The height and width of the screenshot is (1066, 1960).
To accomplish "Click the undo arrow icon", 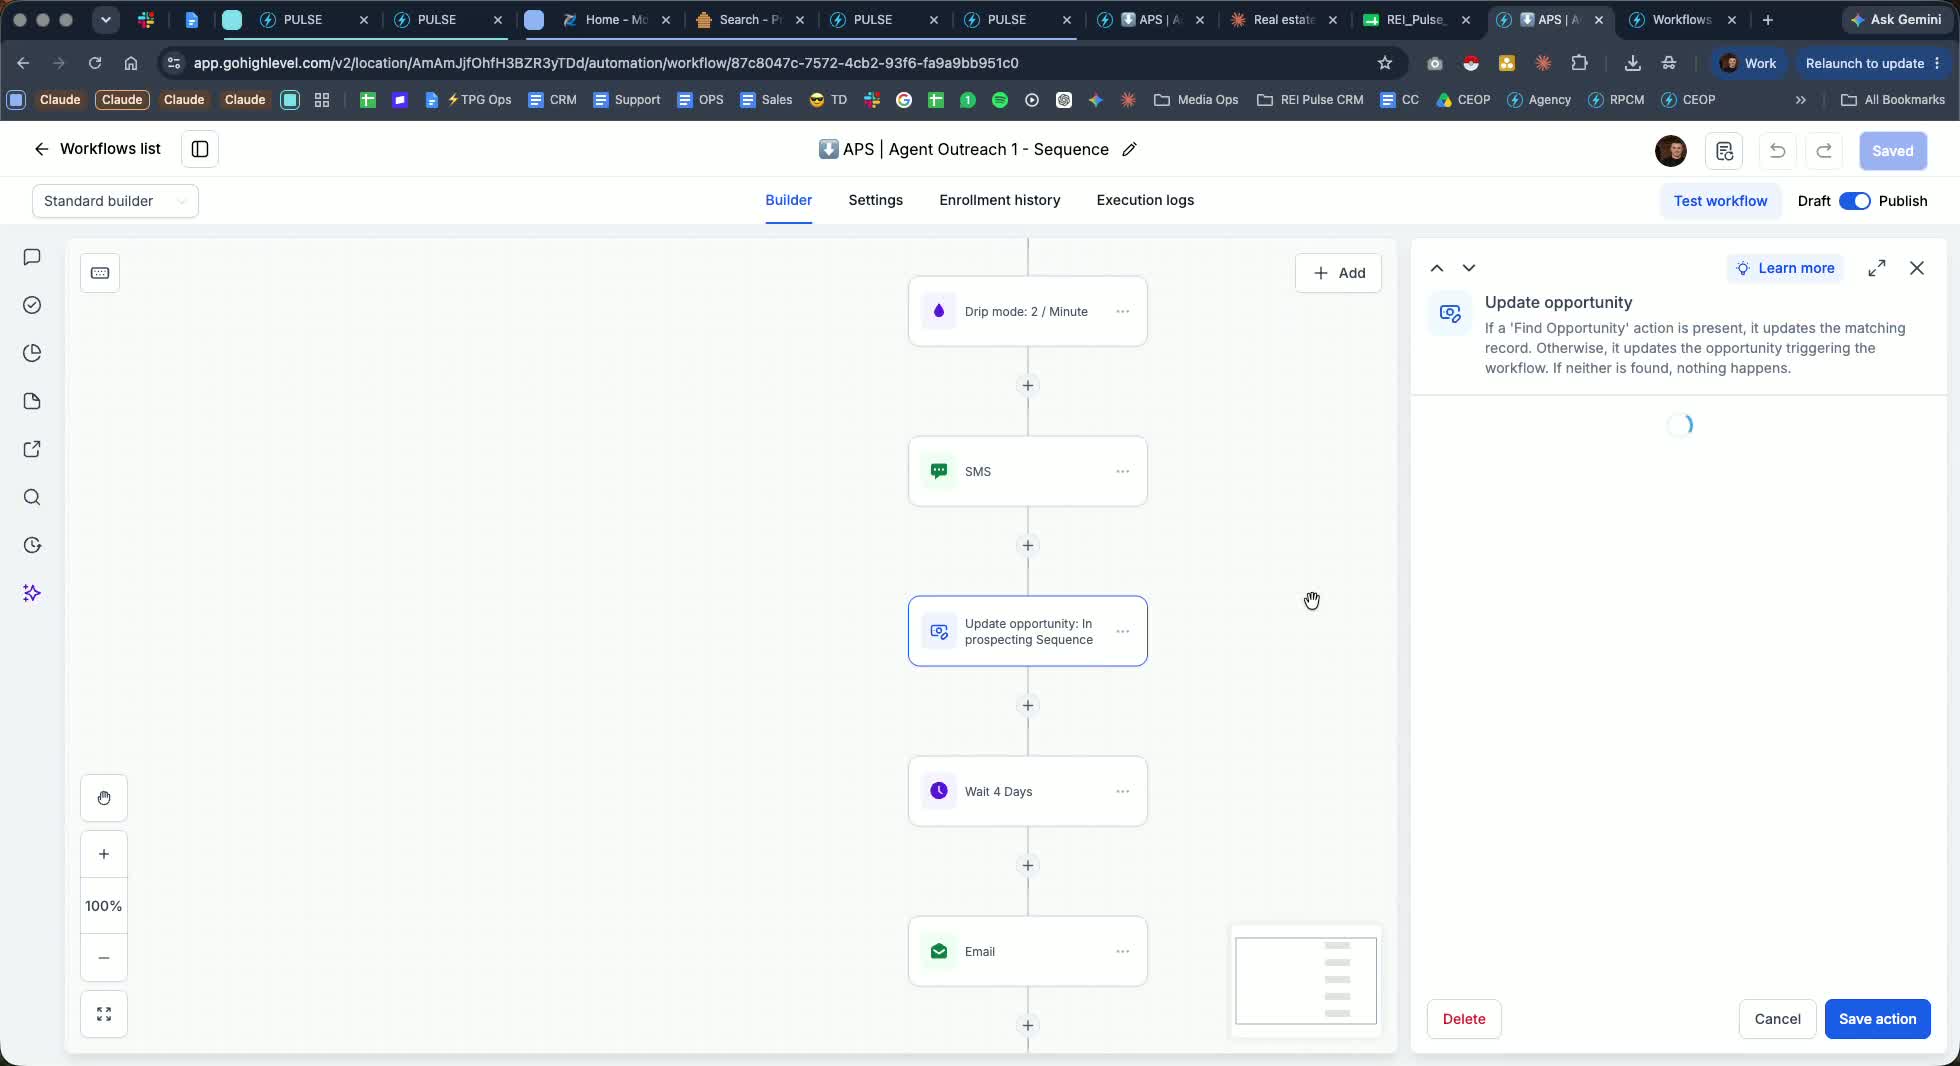I will coord(1777,151).
